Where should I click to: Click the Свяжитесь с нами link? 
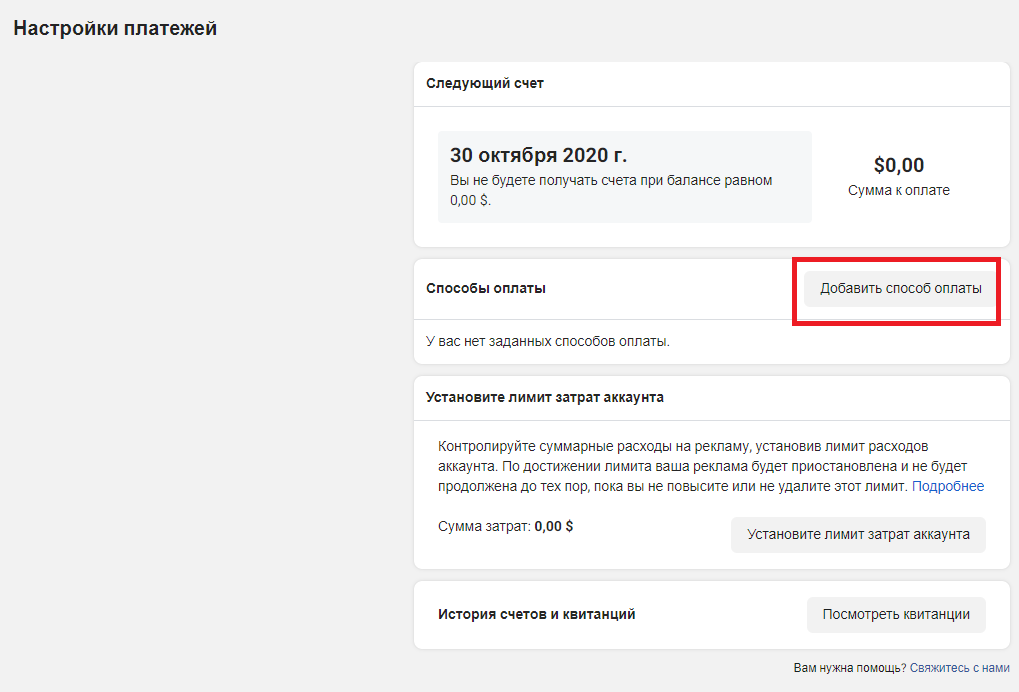959,668
